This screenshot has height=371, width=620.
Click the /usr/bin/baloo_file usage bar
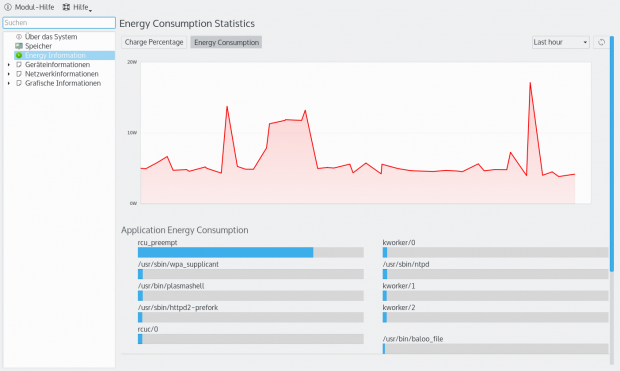point(495,349)
